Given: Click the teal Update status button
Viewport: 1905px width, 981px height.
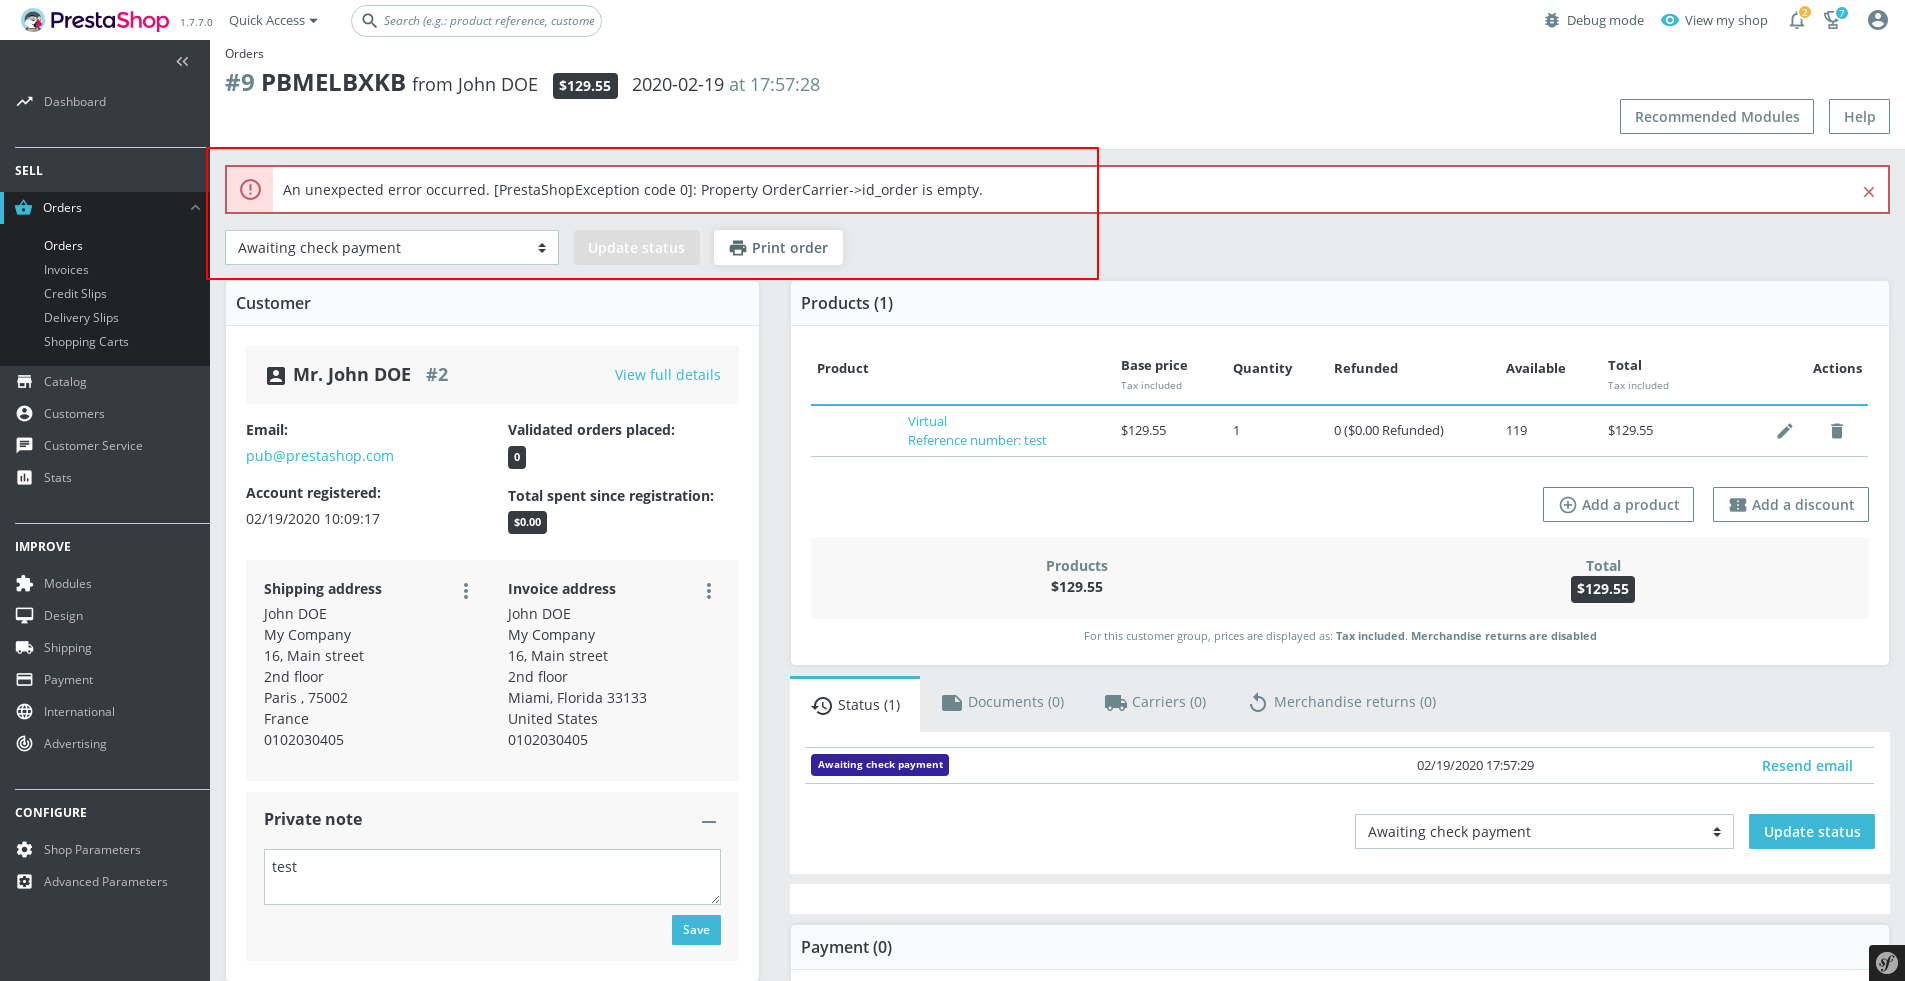Looking at the screenshot, I should click(x=1812, y=832).
